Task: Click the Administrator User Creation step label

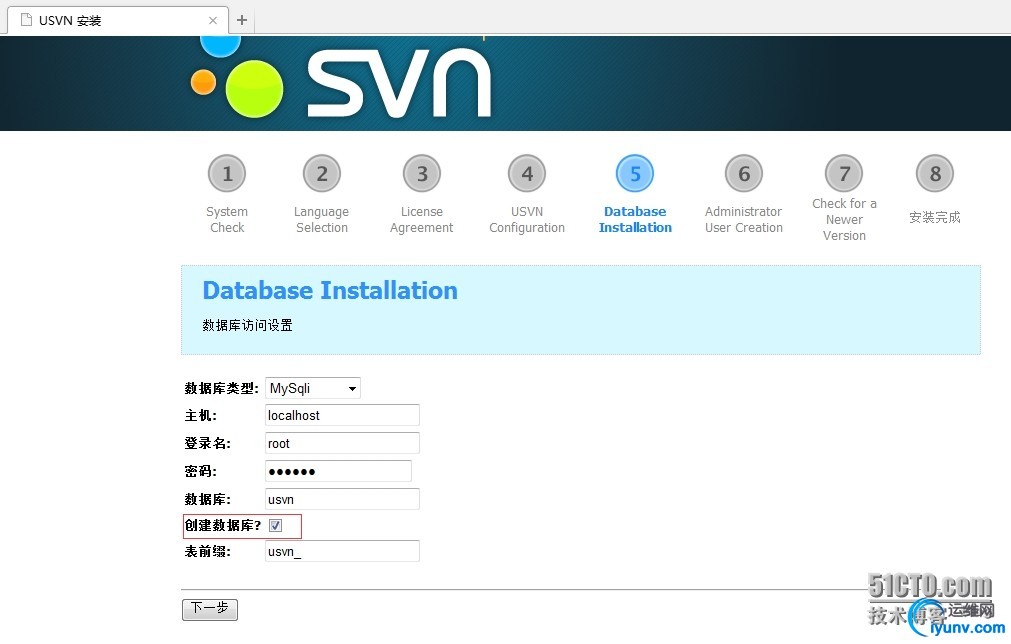Action: coord(744,220)
